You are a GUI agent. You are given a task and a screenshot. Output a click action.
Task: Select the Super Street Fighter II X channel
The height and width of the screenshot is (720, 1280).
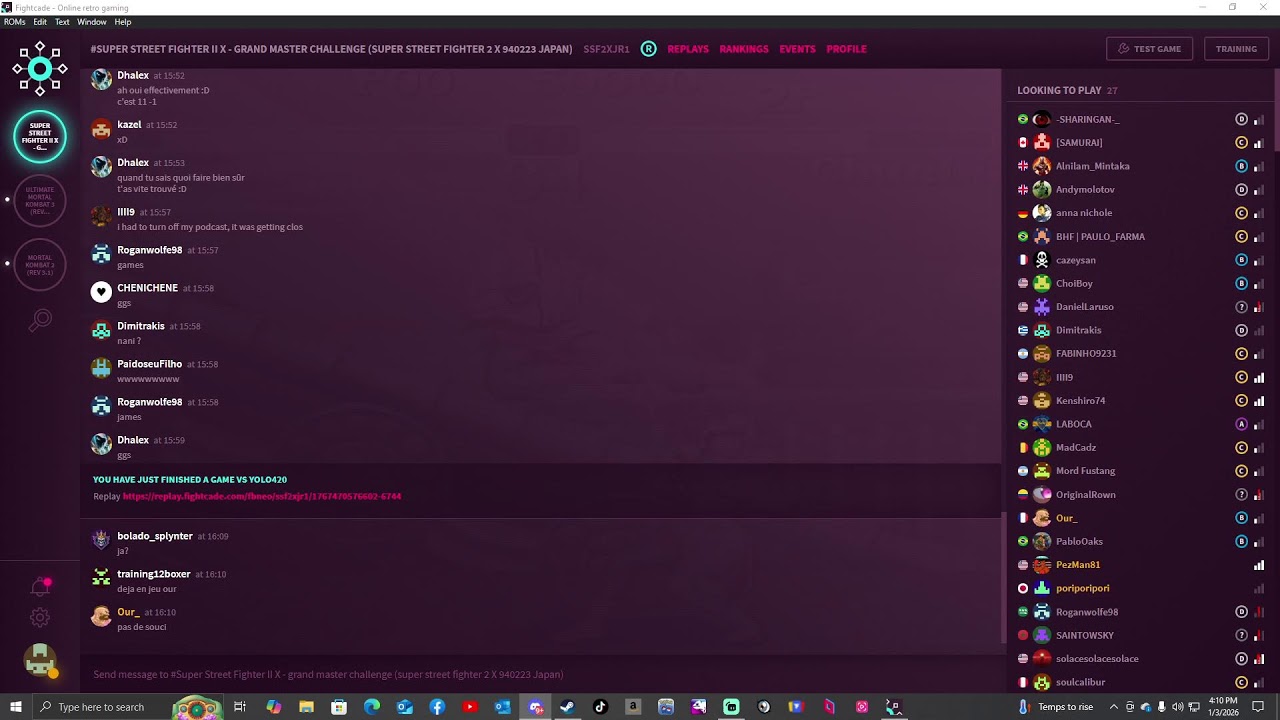click(40, 137)
